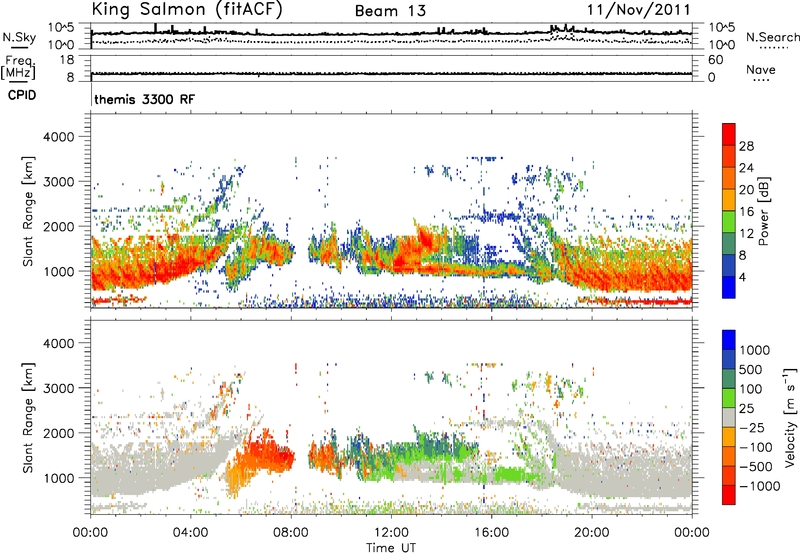This screenshot has width=800, height=554.
Task: Click 'Slant Range [km]' label of the power panel
Action: (x=28, y=211)
